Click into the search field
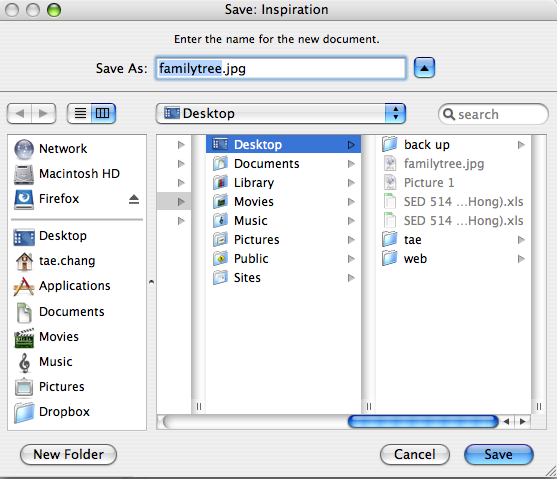This screenshot has height=479, width=557. 493,114
